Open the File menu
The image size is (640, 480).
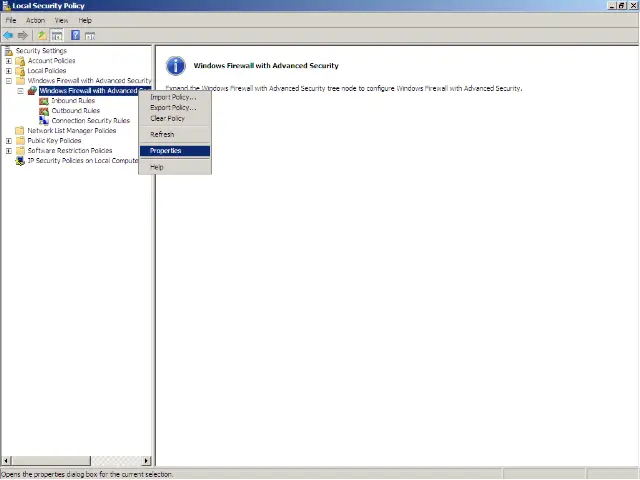pos(11,20)
